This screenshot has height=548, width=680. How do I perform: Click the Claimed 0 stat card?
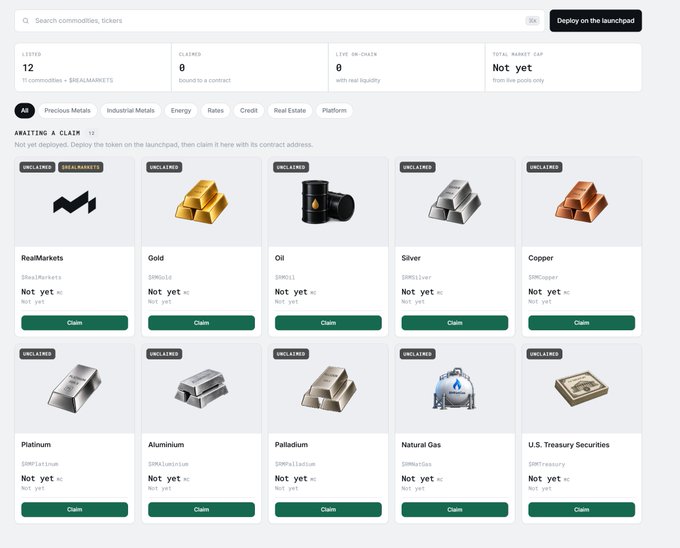point(250,67)
